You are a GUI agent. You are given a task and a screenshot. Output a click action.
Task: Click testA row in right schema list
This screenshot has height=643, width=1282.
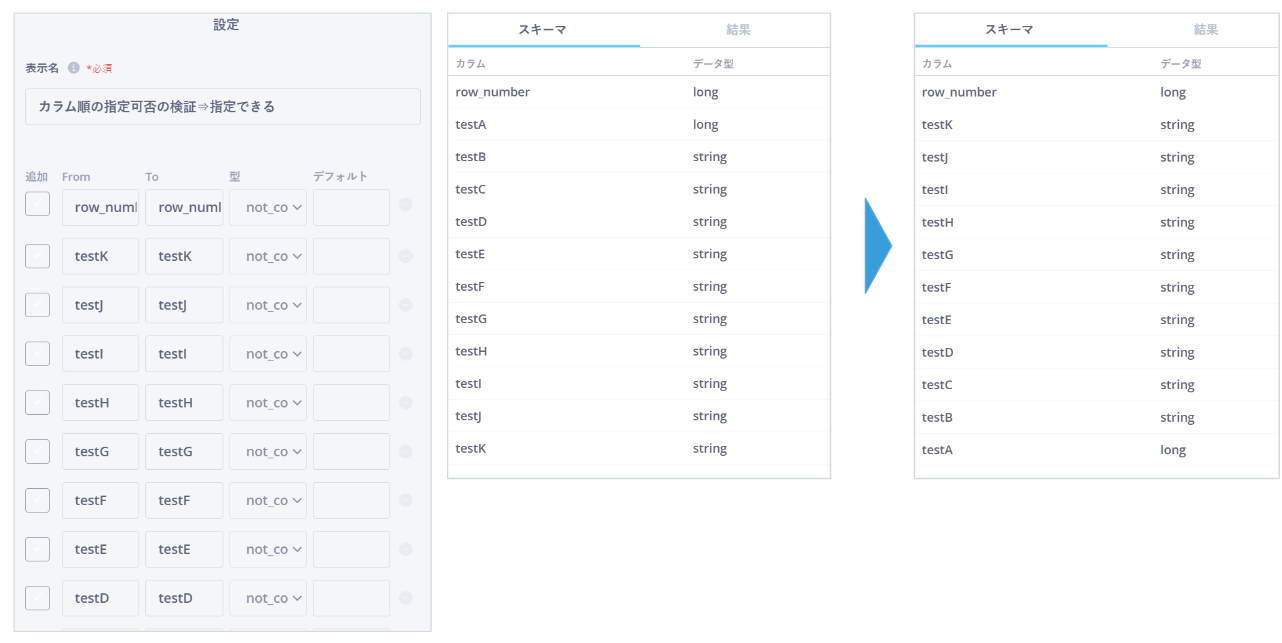pyautogui.click(x=1097, y=450)
